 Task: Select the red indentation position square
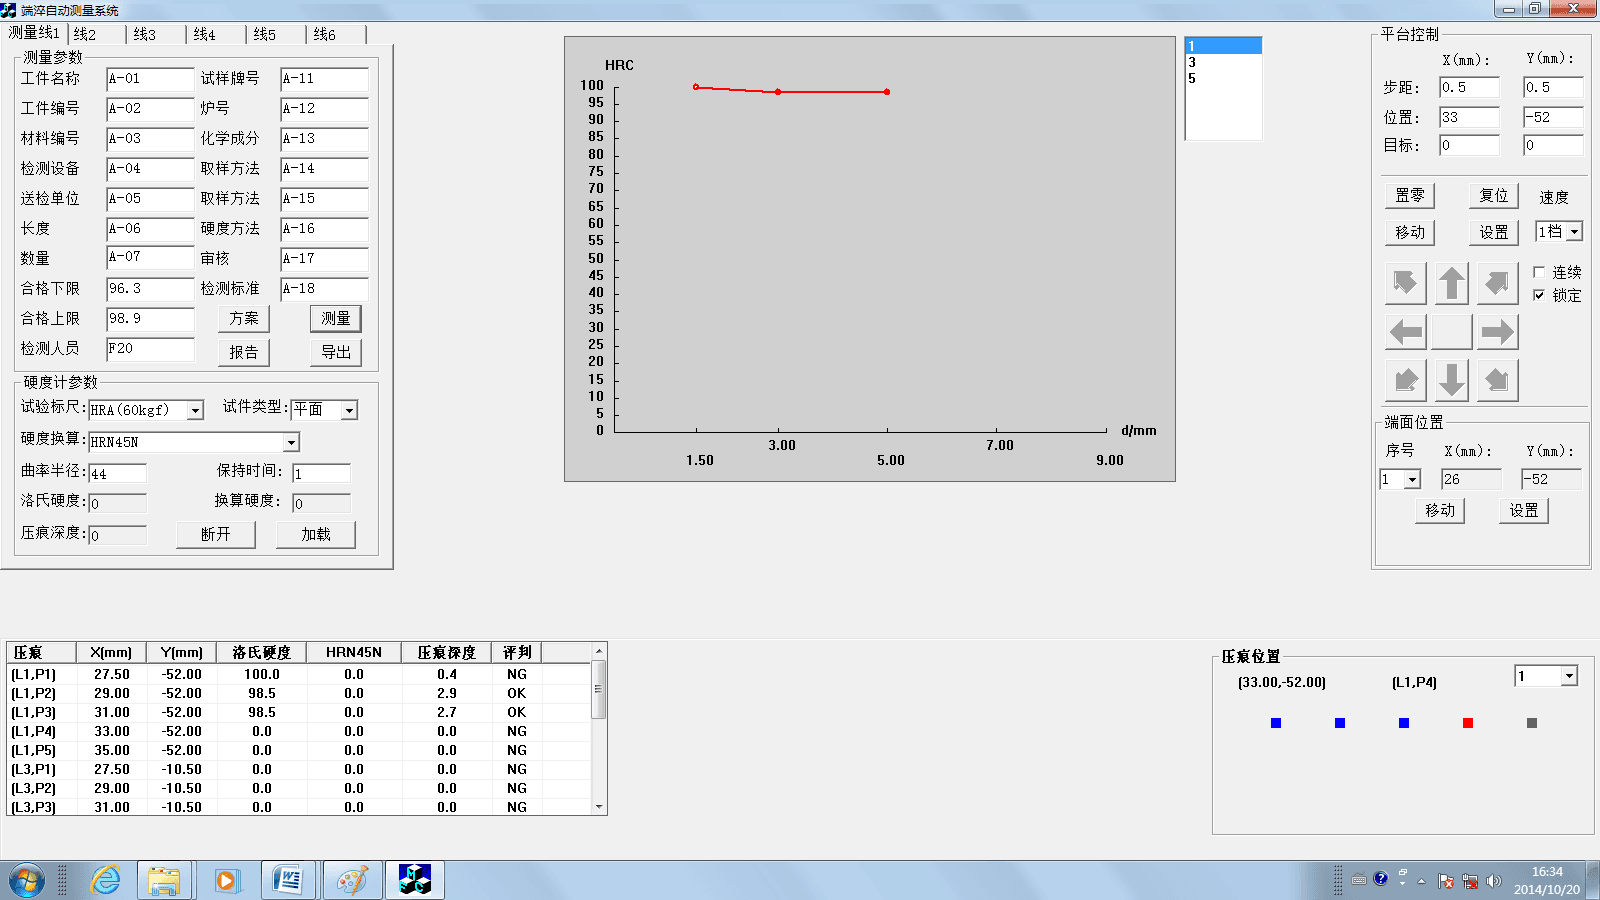coord(1468,723)
